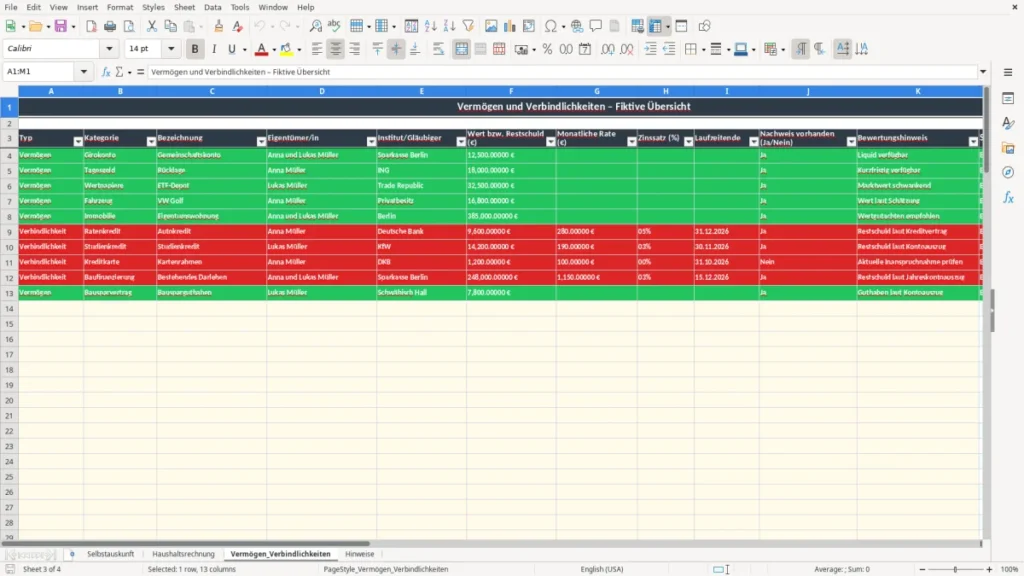Viewport: 1024px width, 576px height.
Task: Click the formula input line
Action: 562,72
